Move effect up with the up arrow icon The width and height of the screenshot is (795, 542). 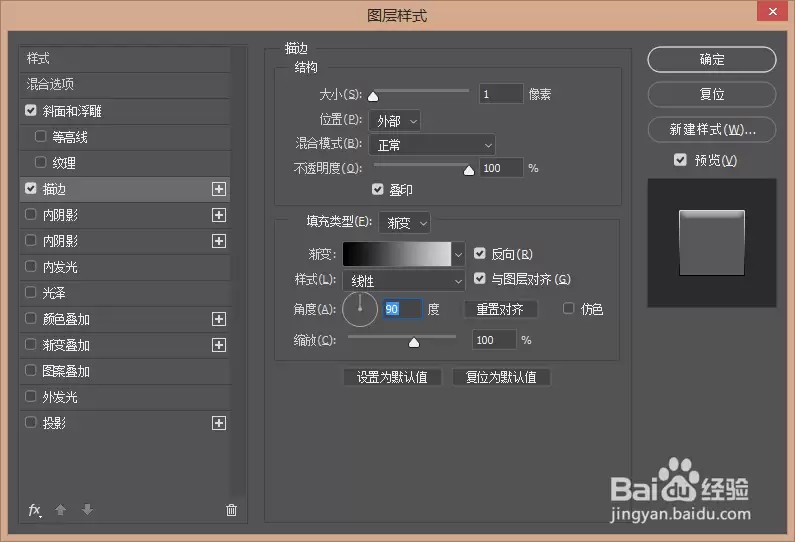pos(60,510)
